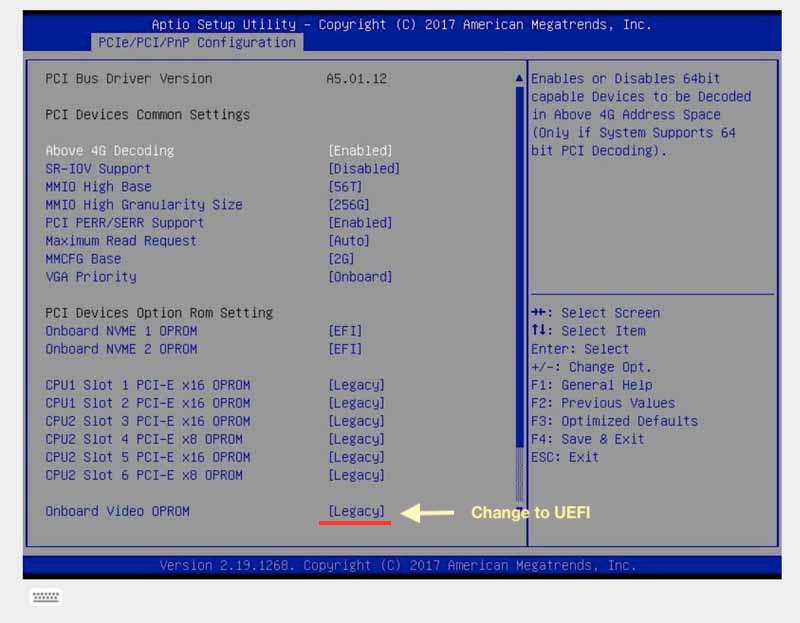Open CPU2 Slot 4 Legacy value

pyautogui.click(x=356, y=439)
